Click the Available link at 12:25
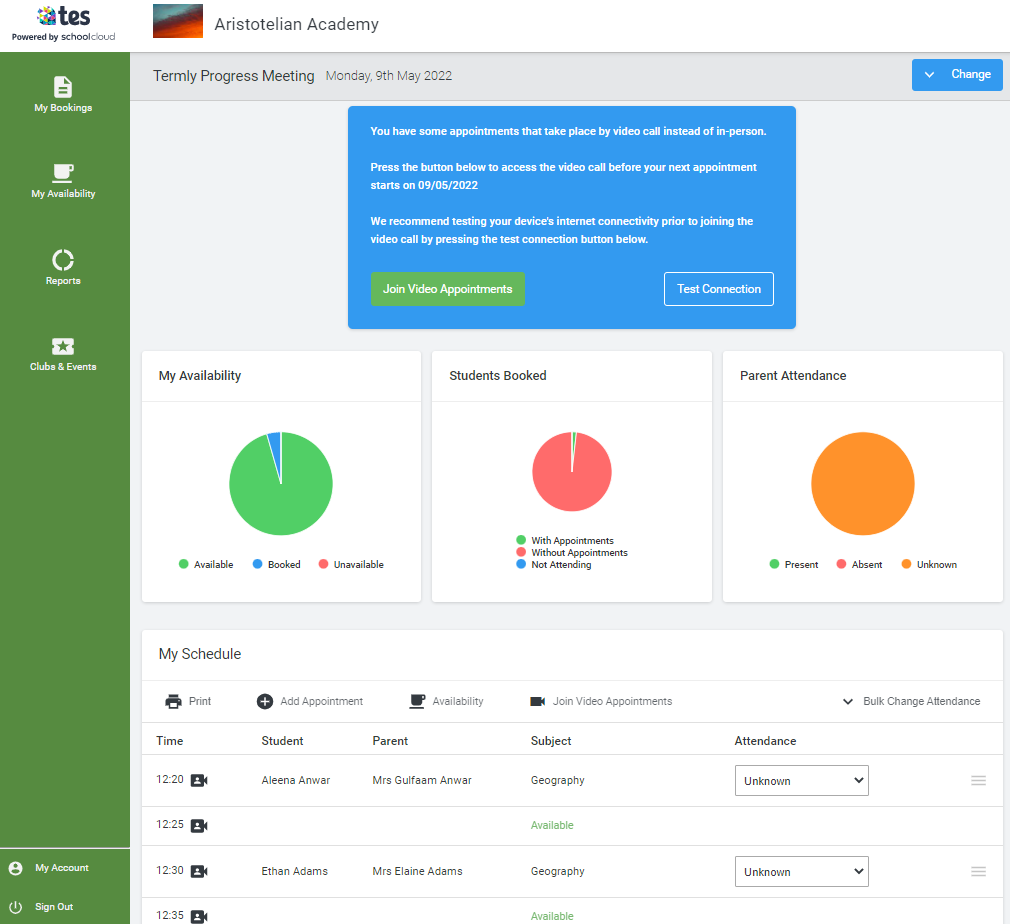 (552, 825)
